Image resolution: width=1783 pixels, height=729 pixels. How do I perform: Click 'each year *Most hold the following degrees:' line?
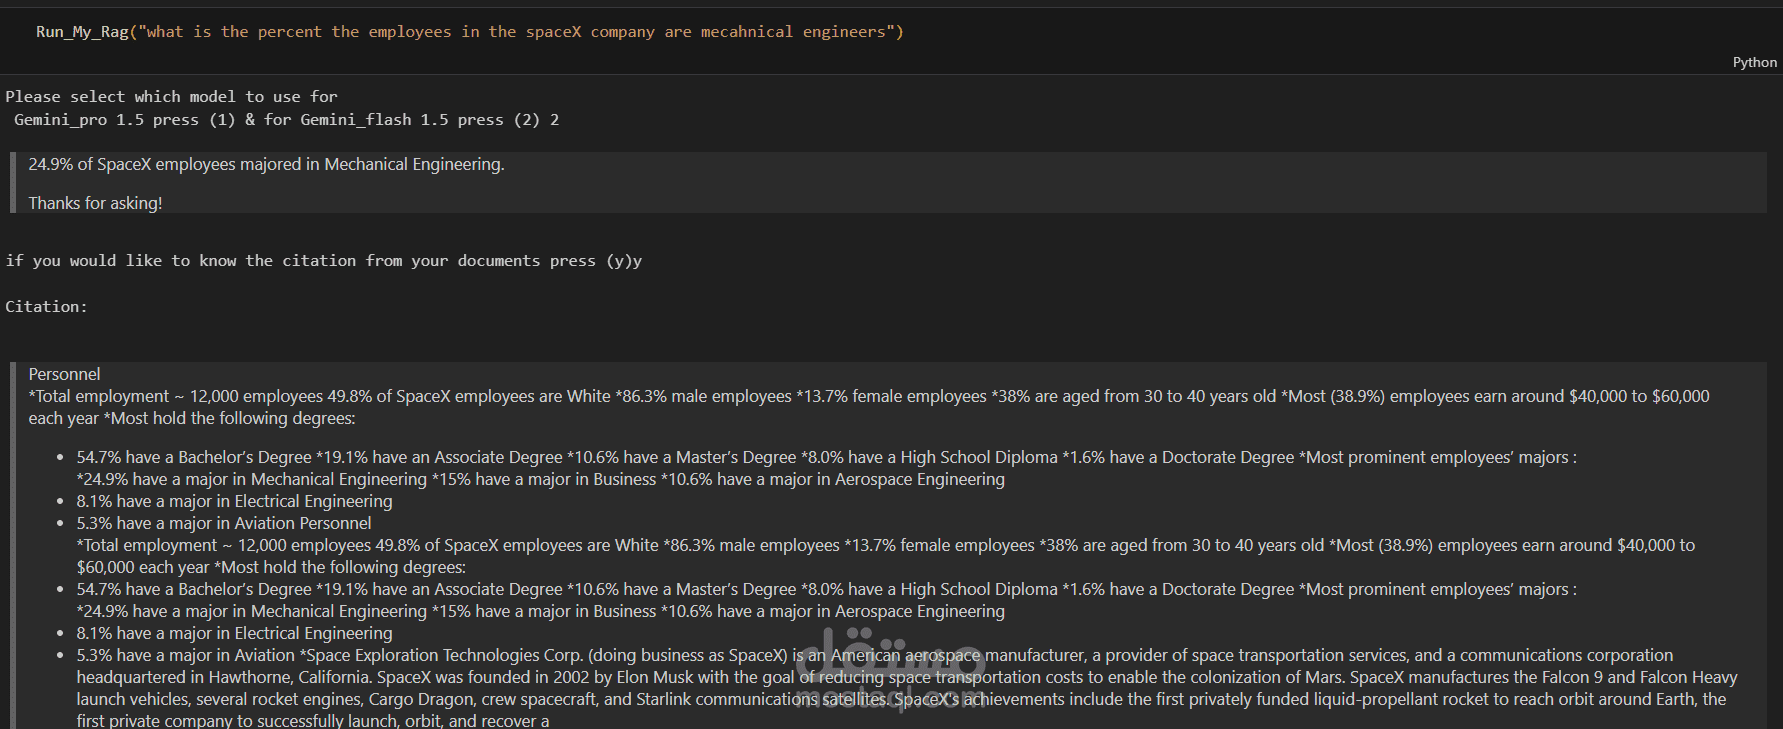(x=192, y=418)
